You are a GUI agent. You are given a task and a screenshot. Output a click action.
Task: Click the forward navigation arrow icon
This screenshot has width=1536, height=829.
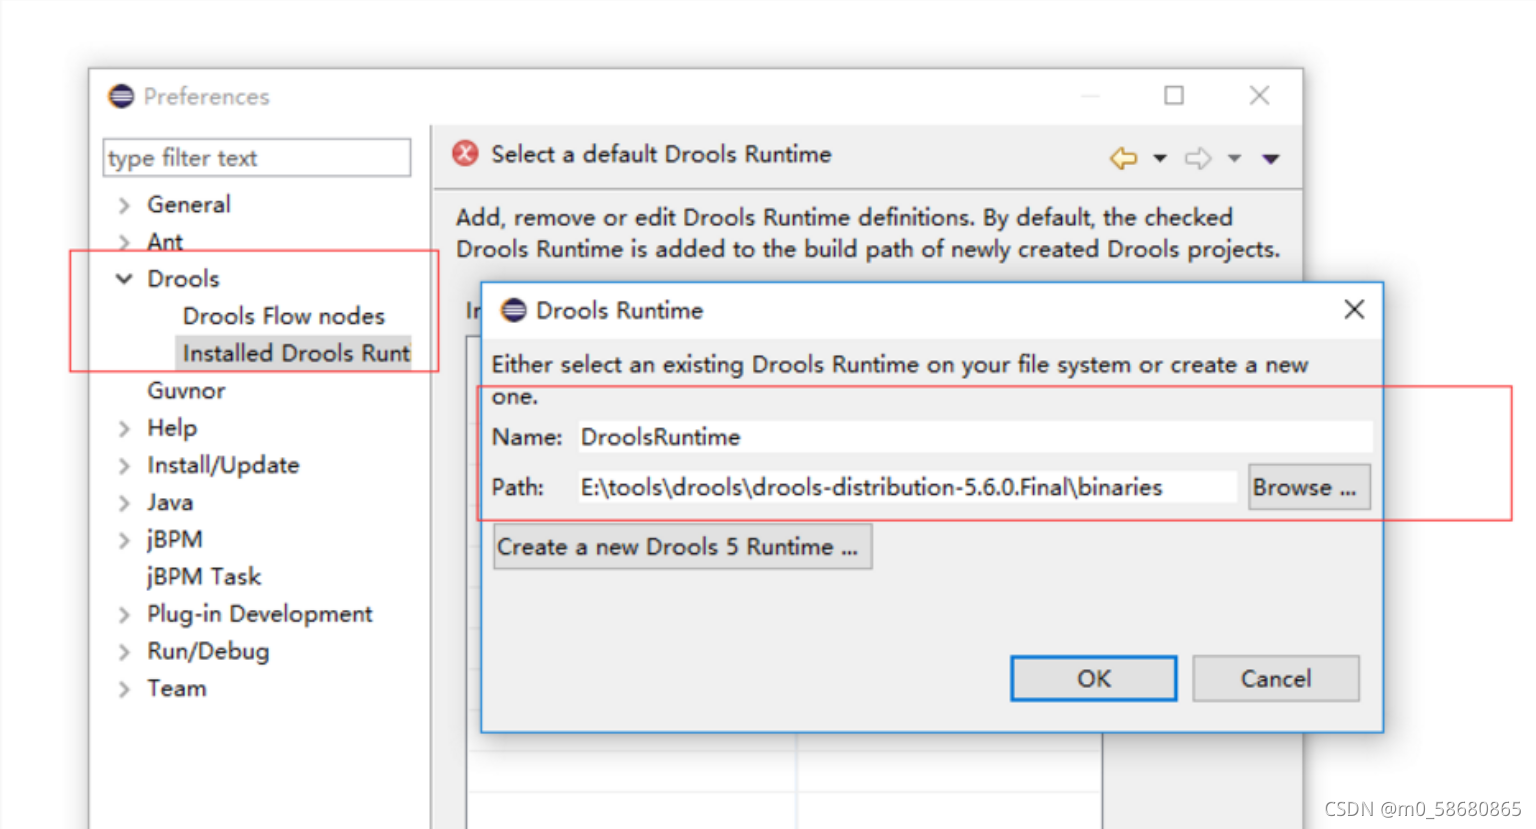[x=1198, y=158]
